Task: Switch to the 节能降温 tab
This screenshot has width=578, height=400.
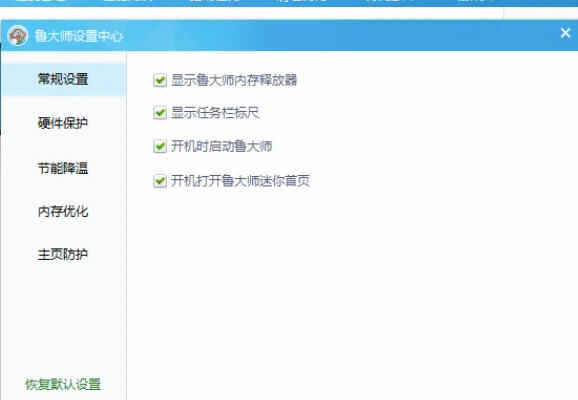Action: [x=63, y=168]
